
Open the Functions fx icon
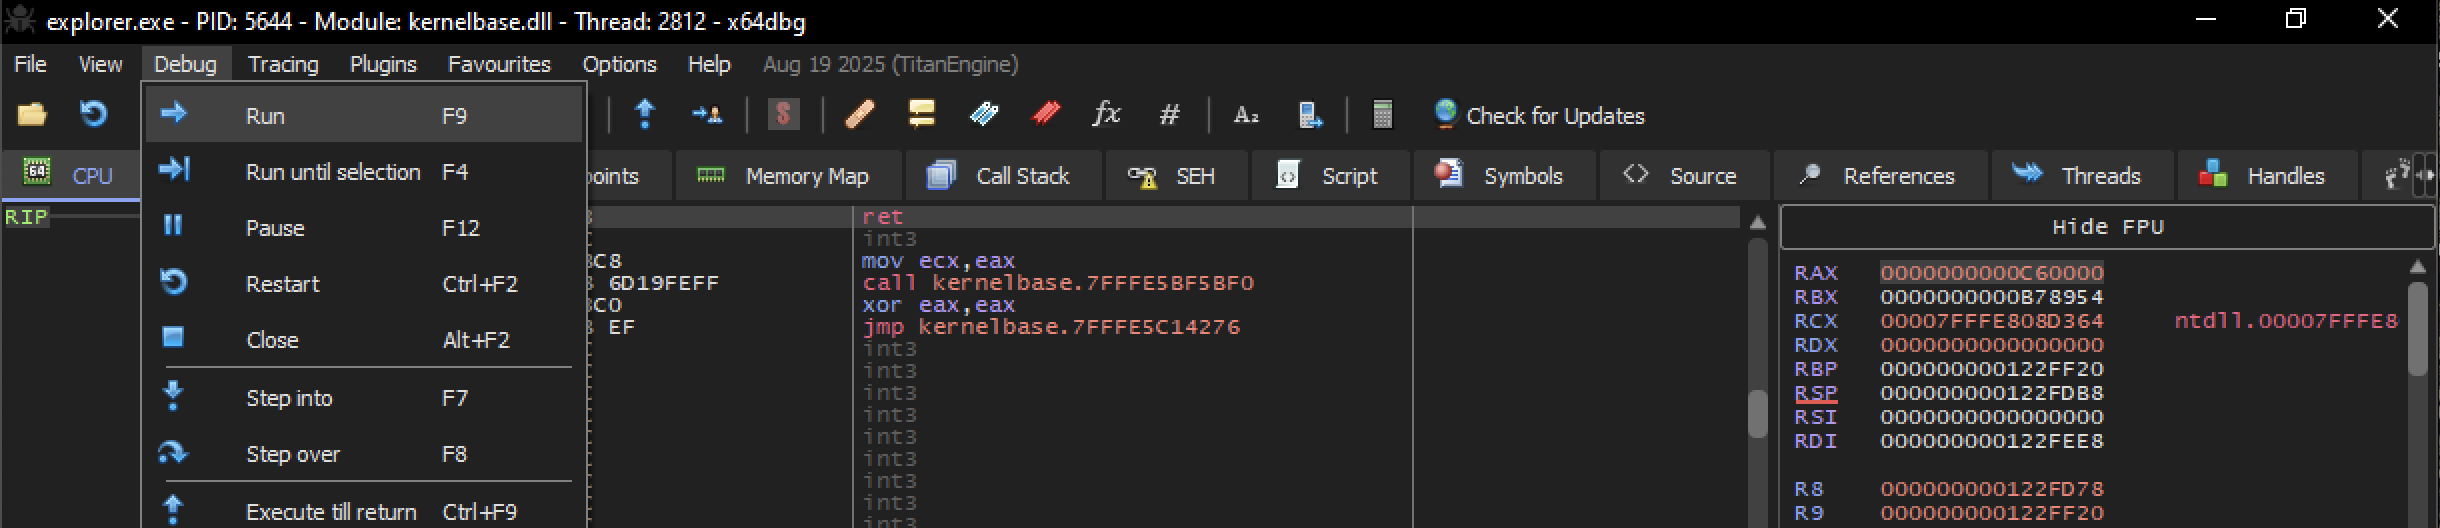pos(1106,115)
